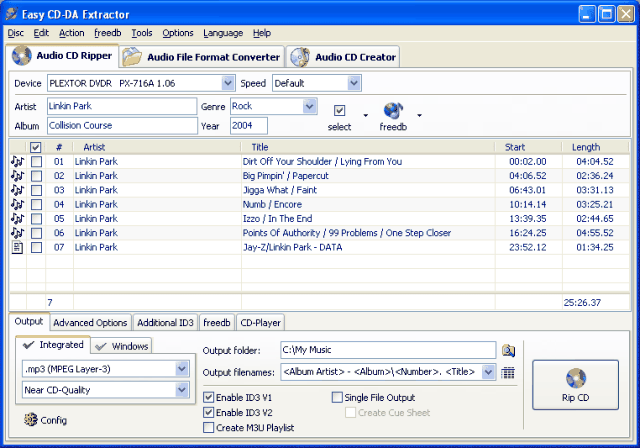Click music note icon for track 01
Viewport: 640px width, 448px height.
[18, 162]
